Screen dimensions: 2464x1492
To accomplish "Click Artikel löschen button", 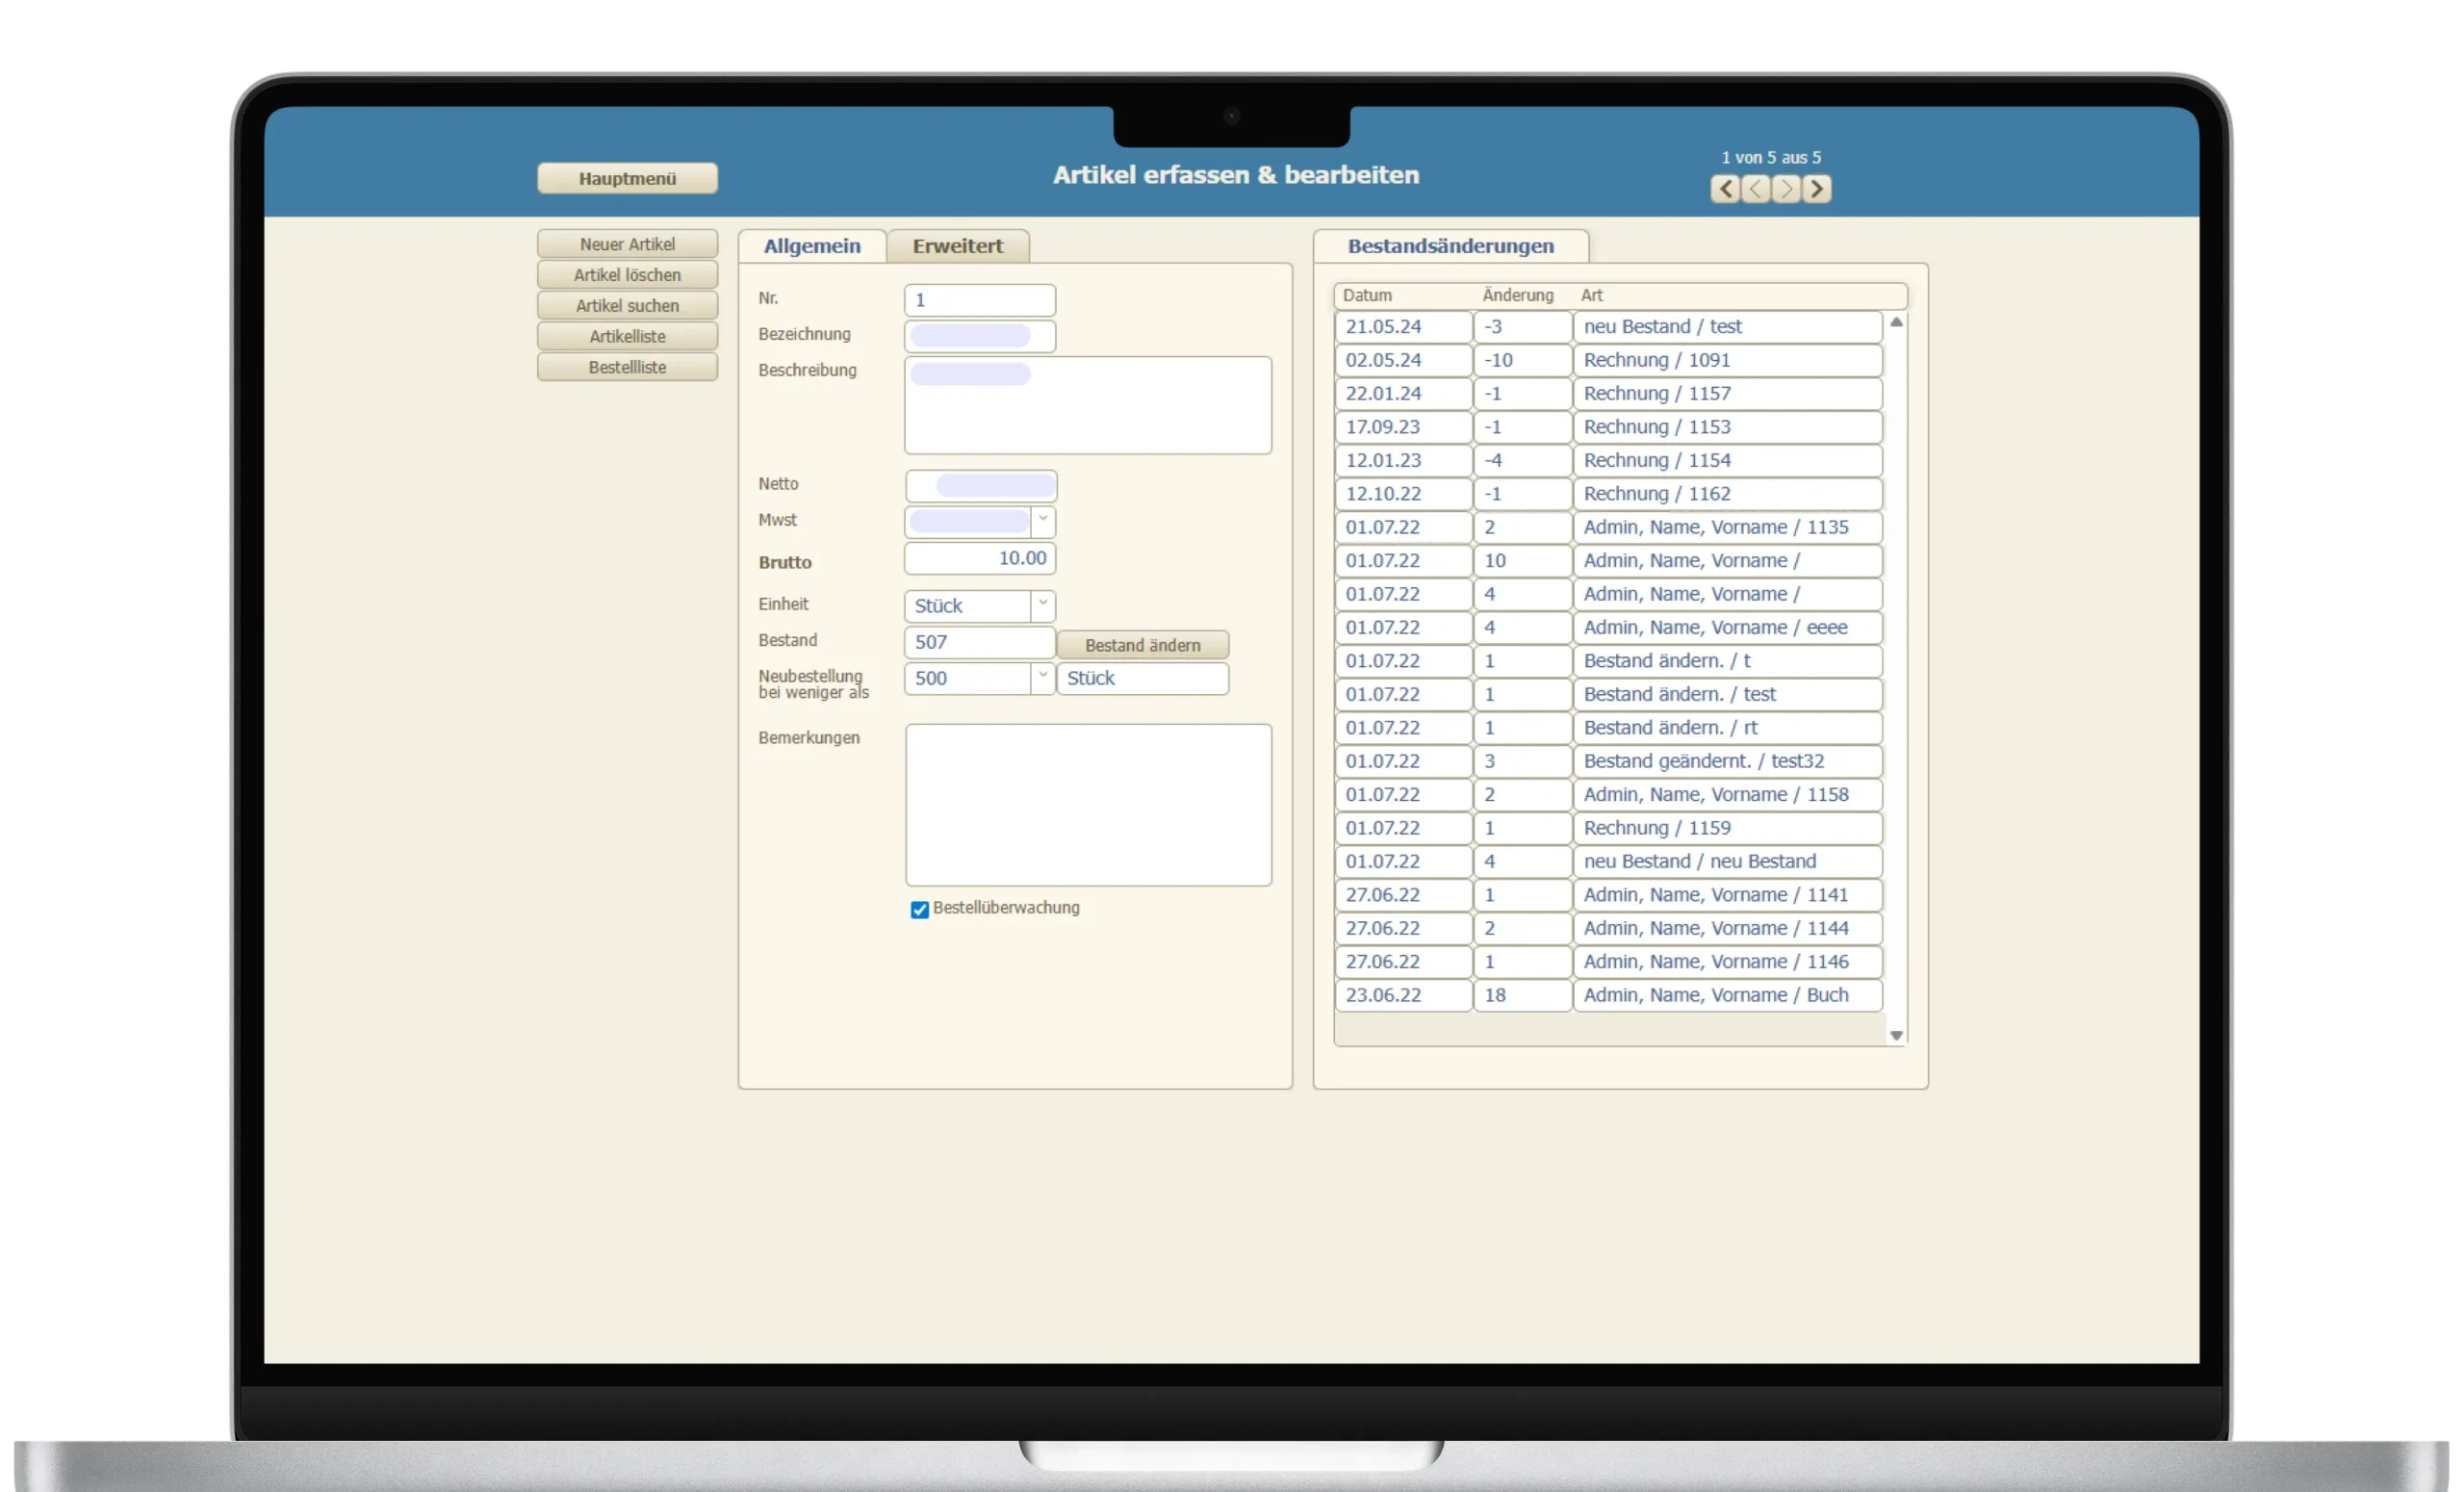I will pos(627,275).
